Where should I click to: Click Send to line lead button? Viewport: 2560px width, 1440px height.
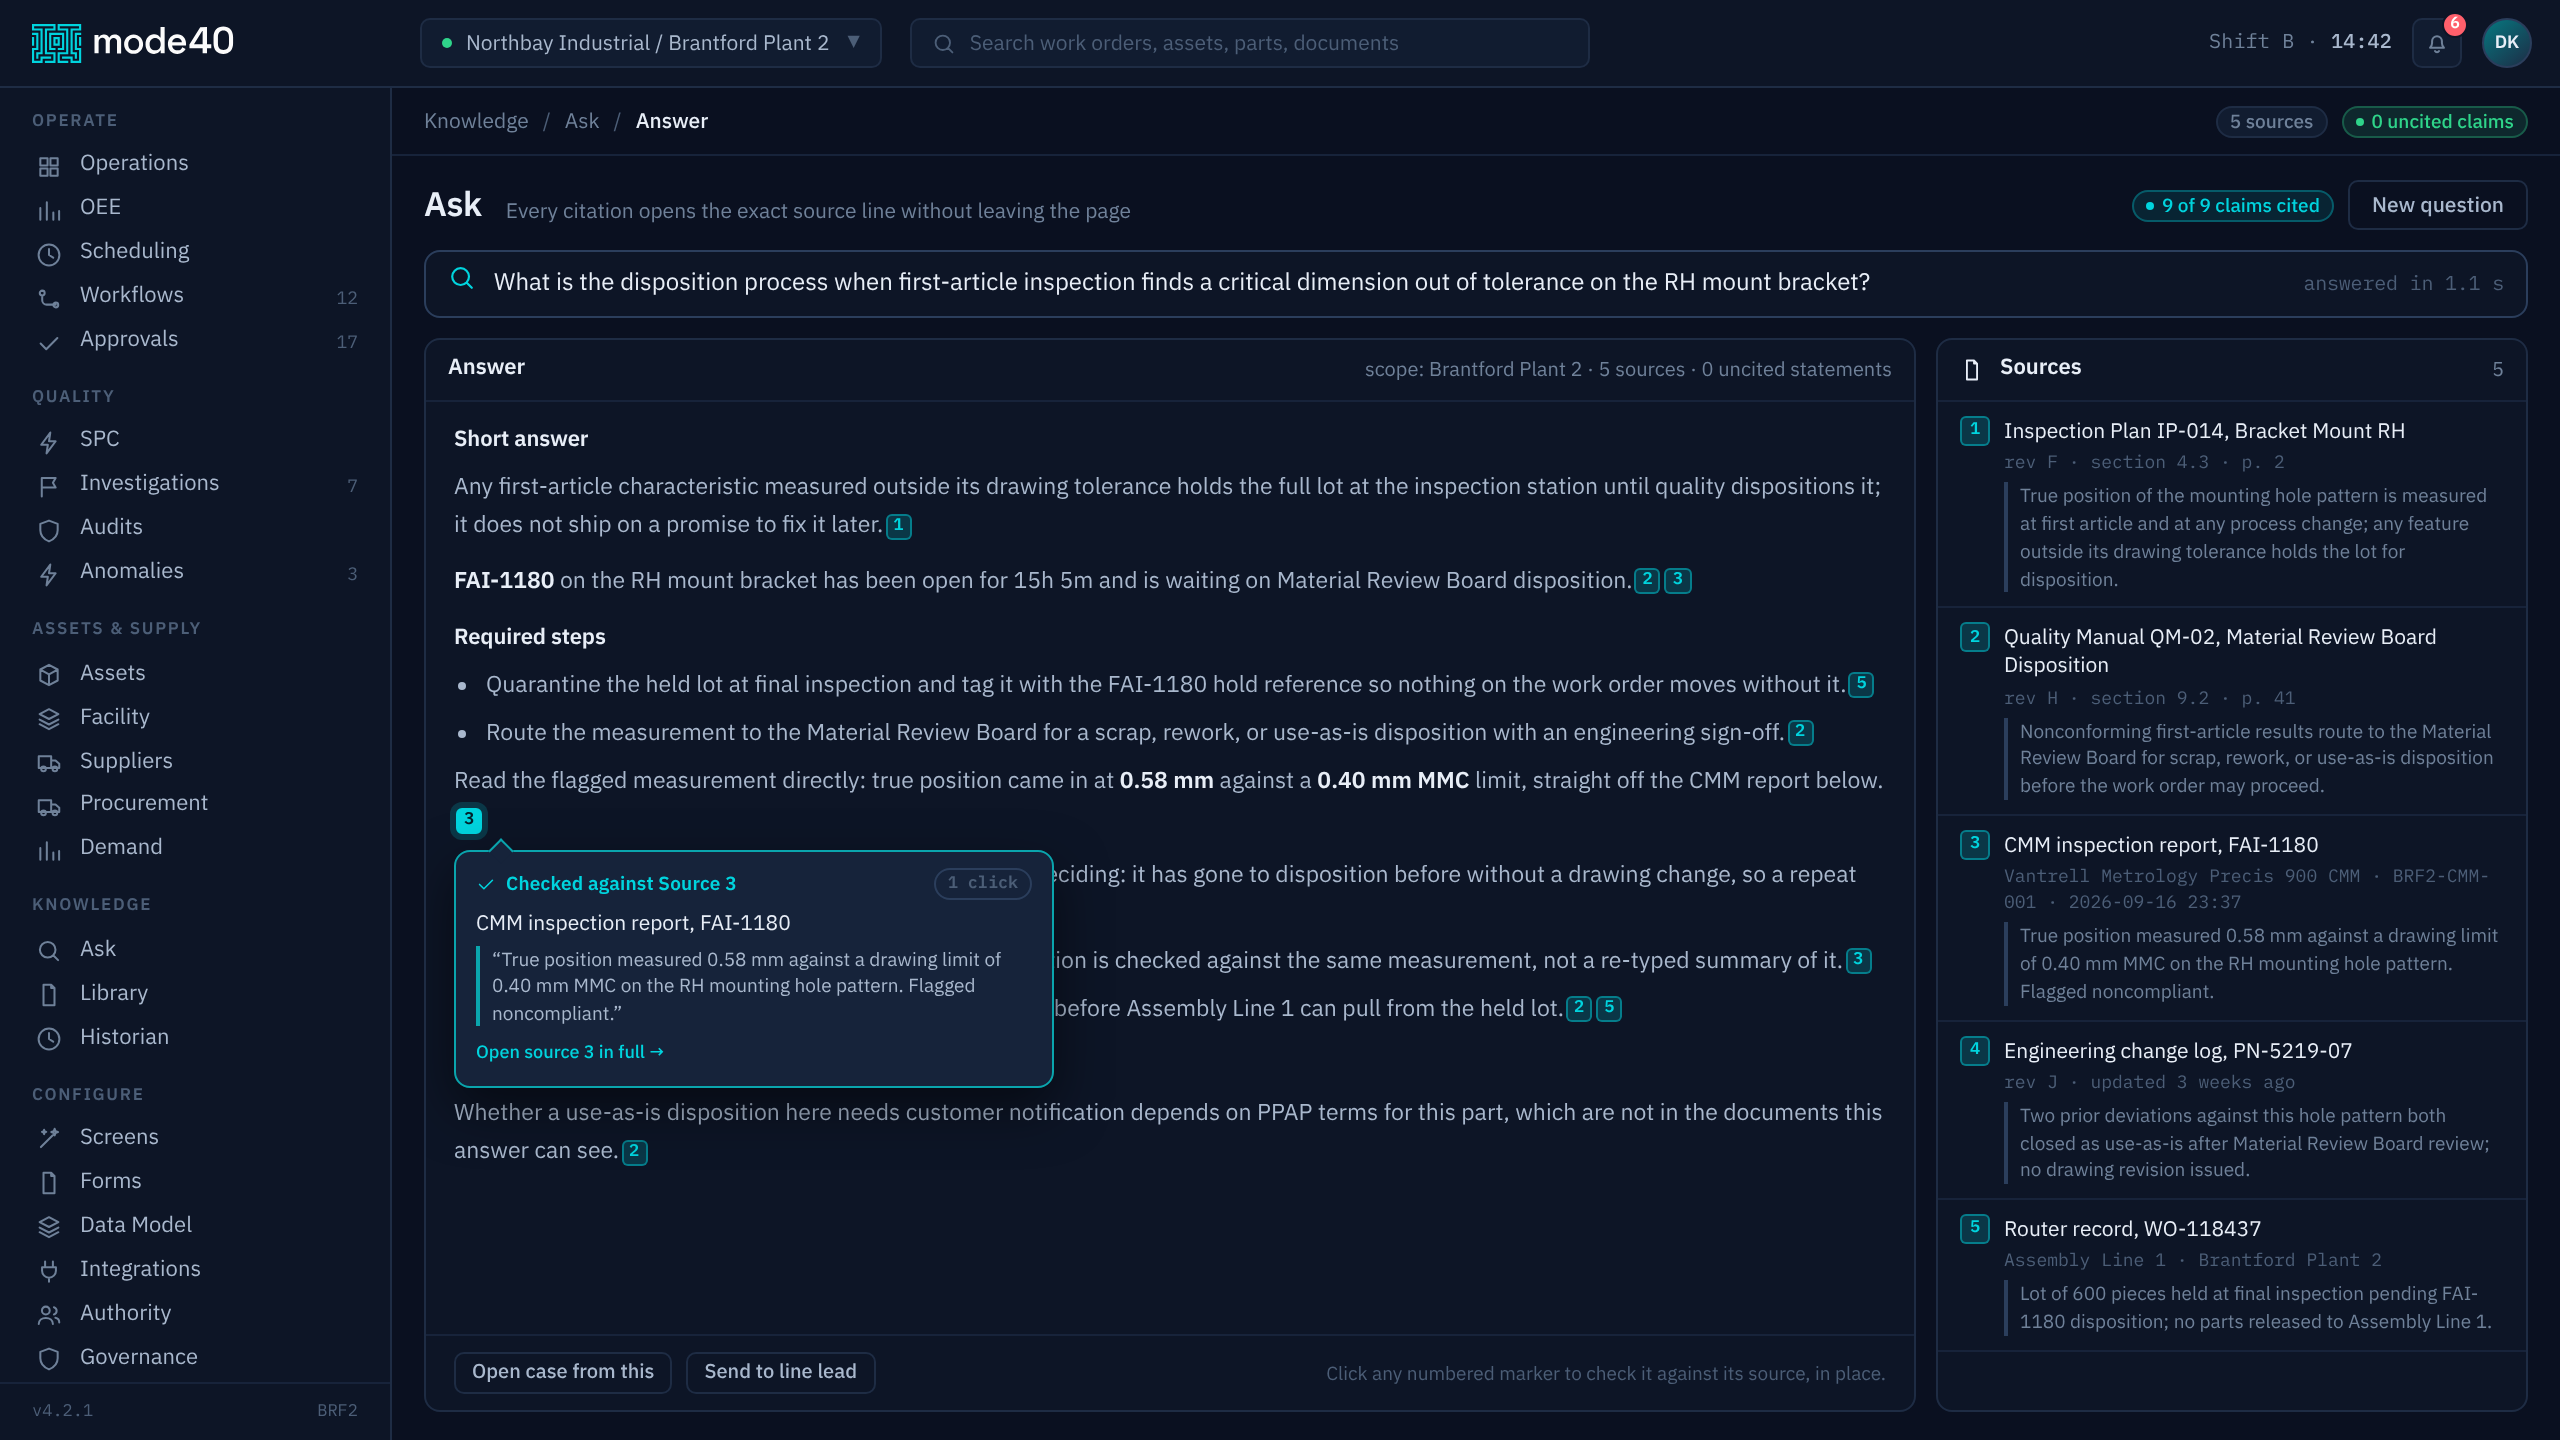pos(780,1372)
